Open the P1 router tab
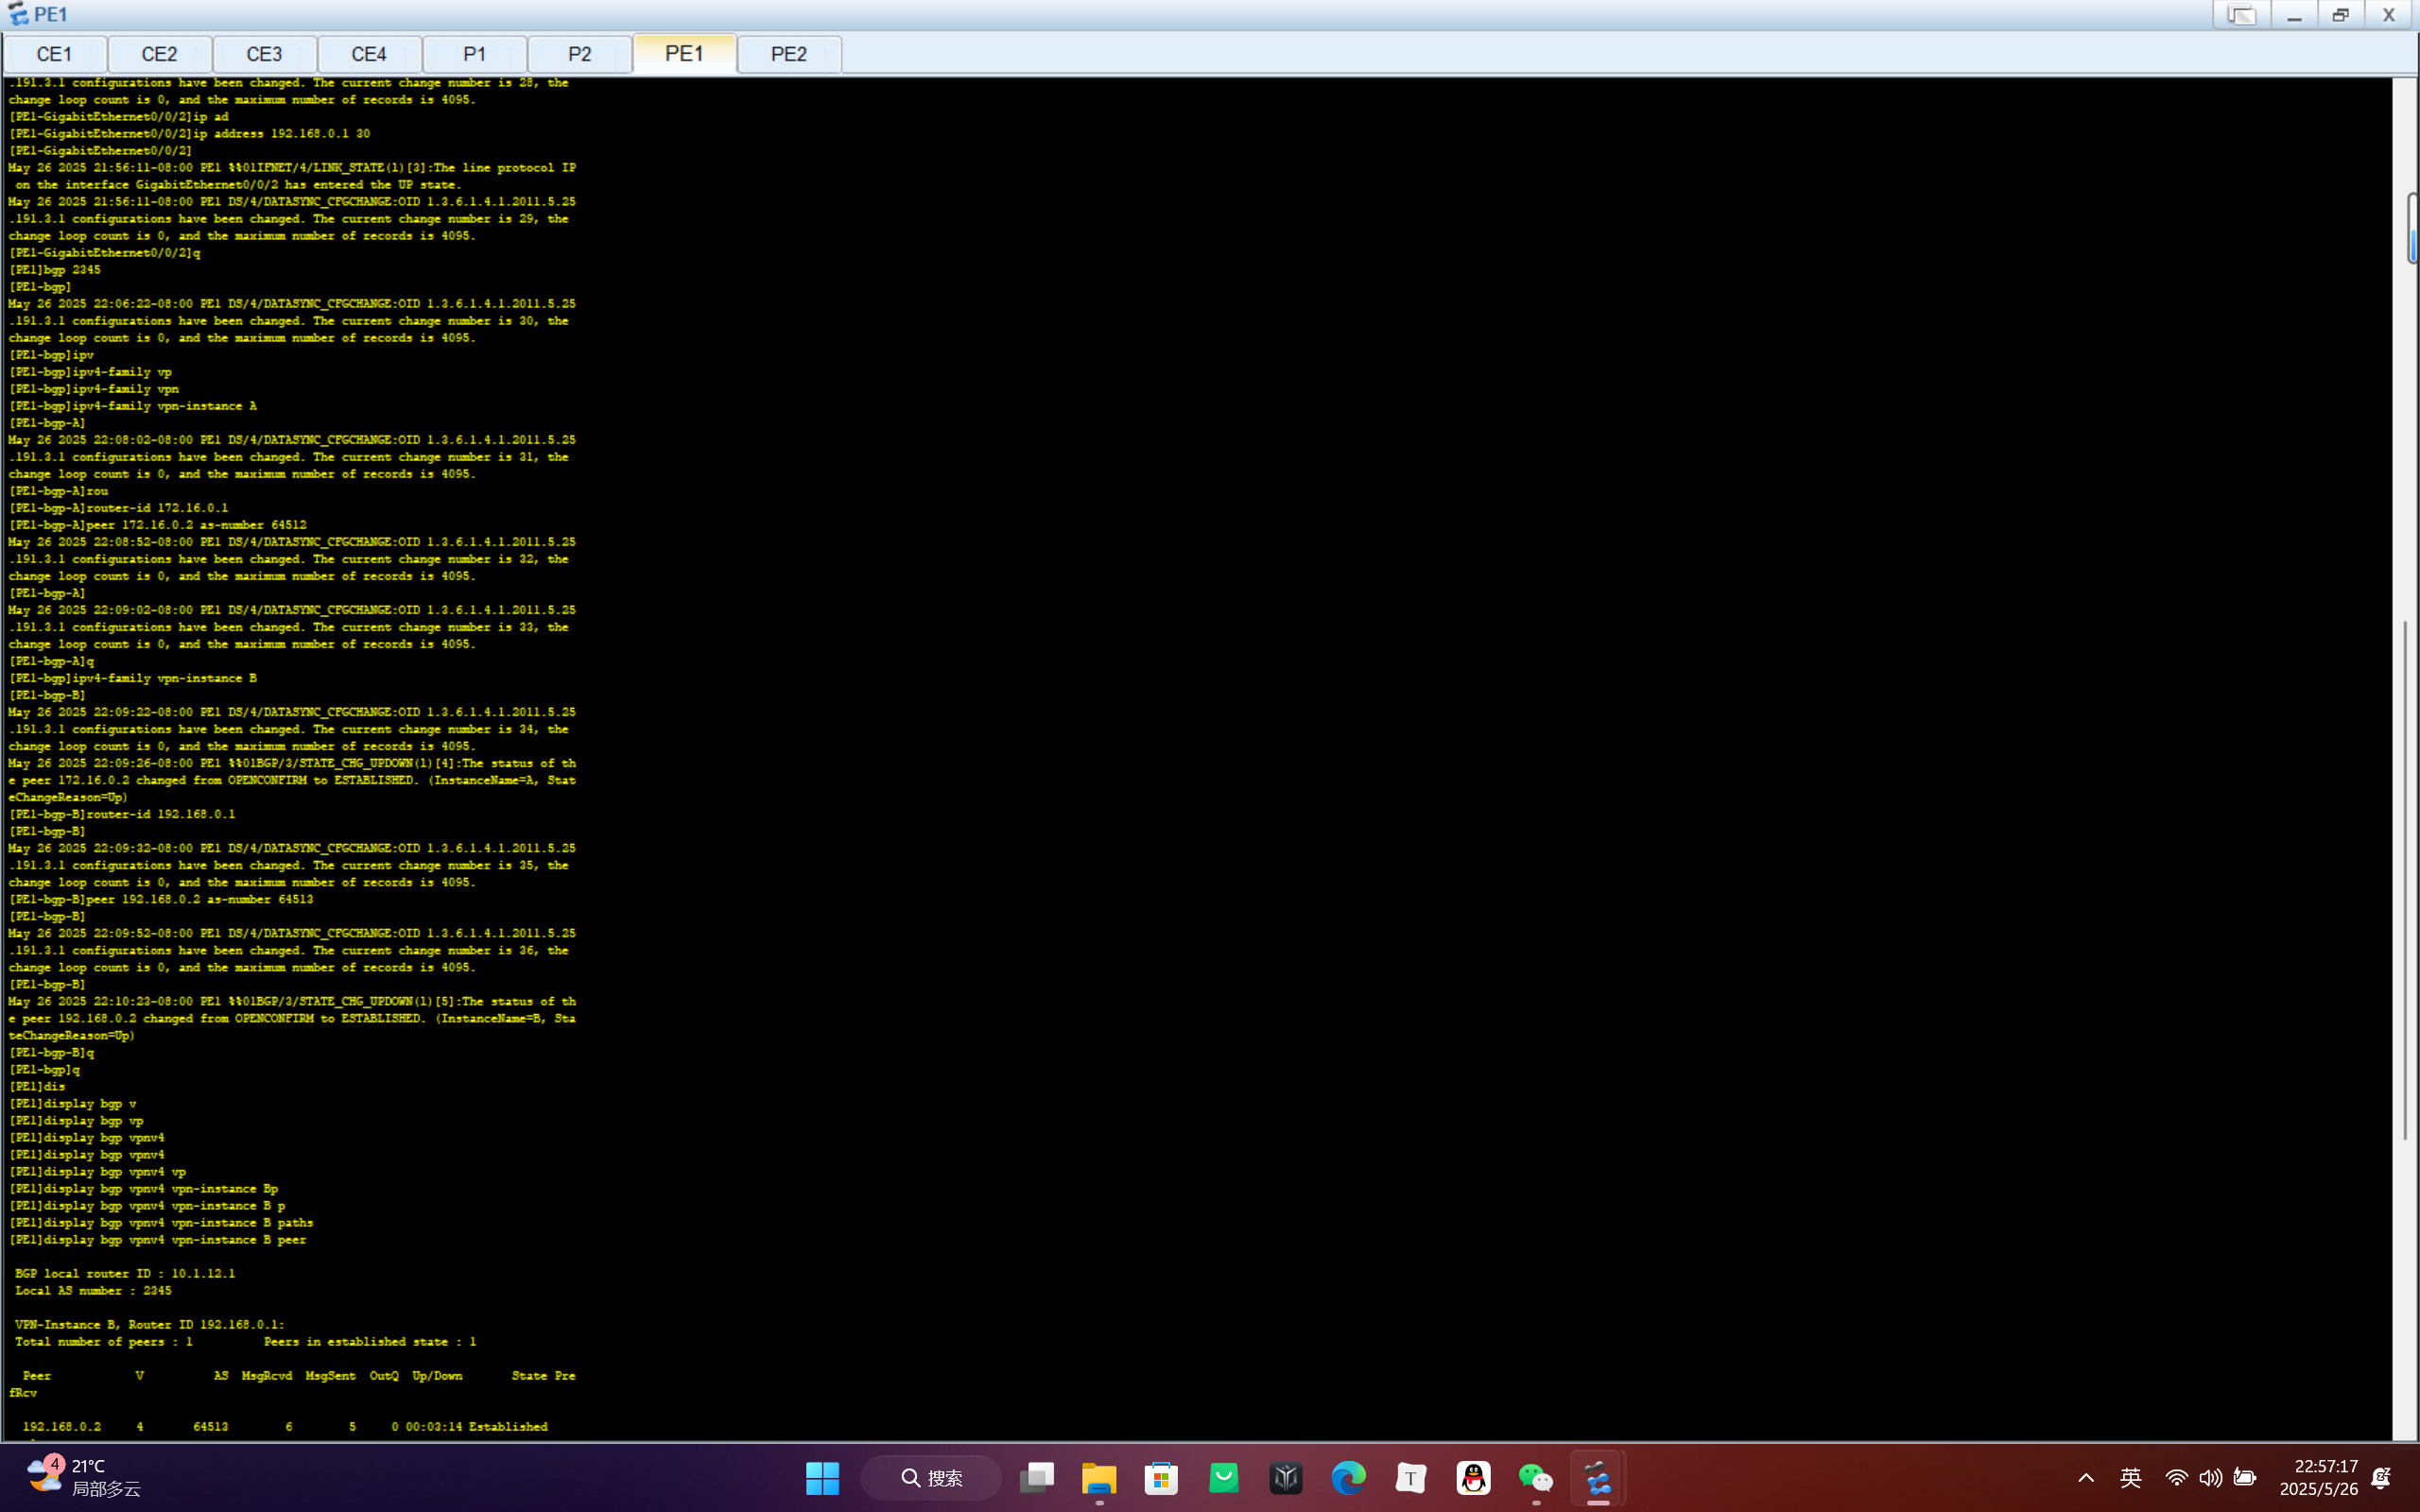Image resolution: width=2420 pixels, height=1512 pixels. tap(474, 54)
